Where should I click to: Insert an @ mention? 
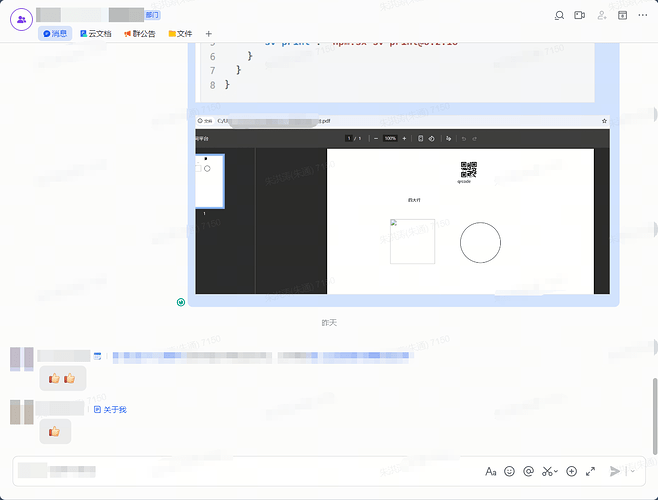pos(528,471)
